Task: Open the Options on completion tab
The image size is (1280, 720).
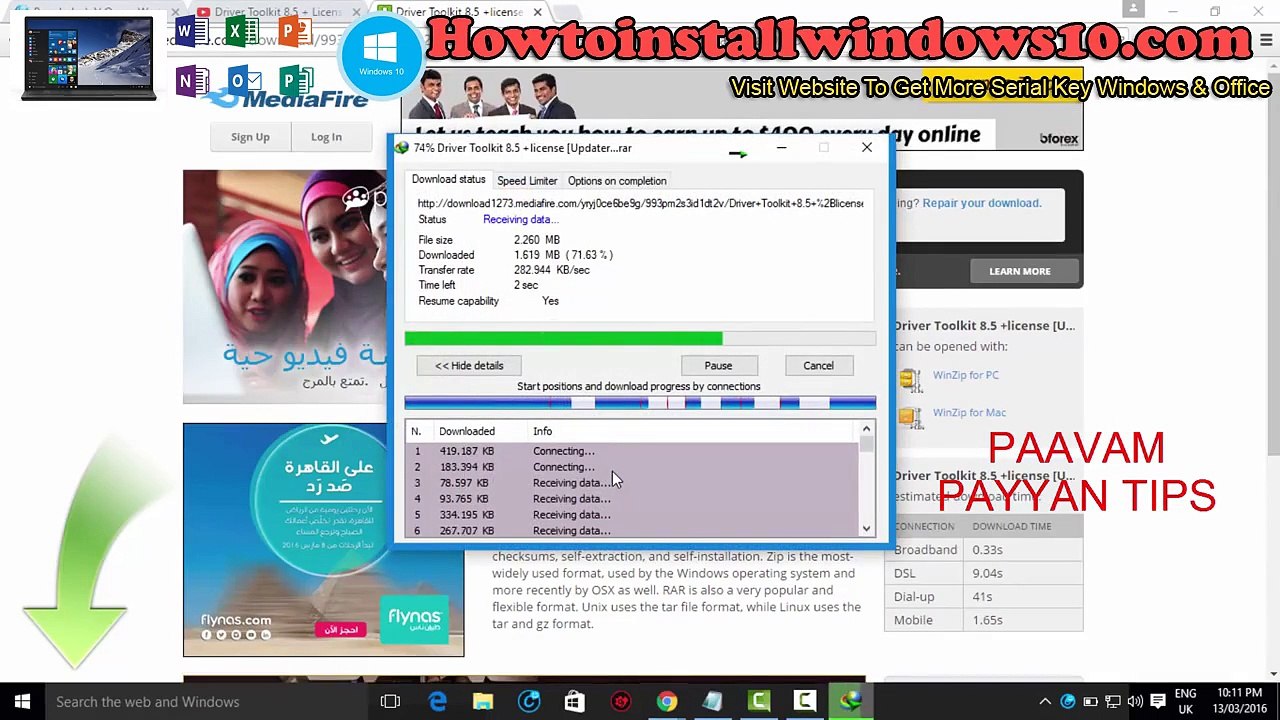Action: click(x=617, y=181)
